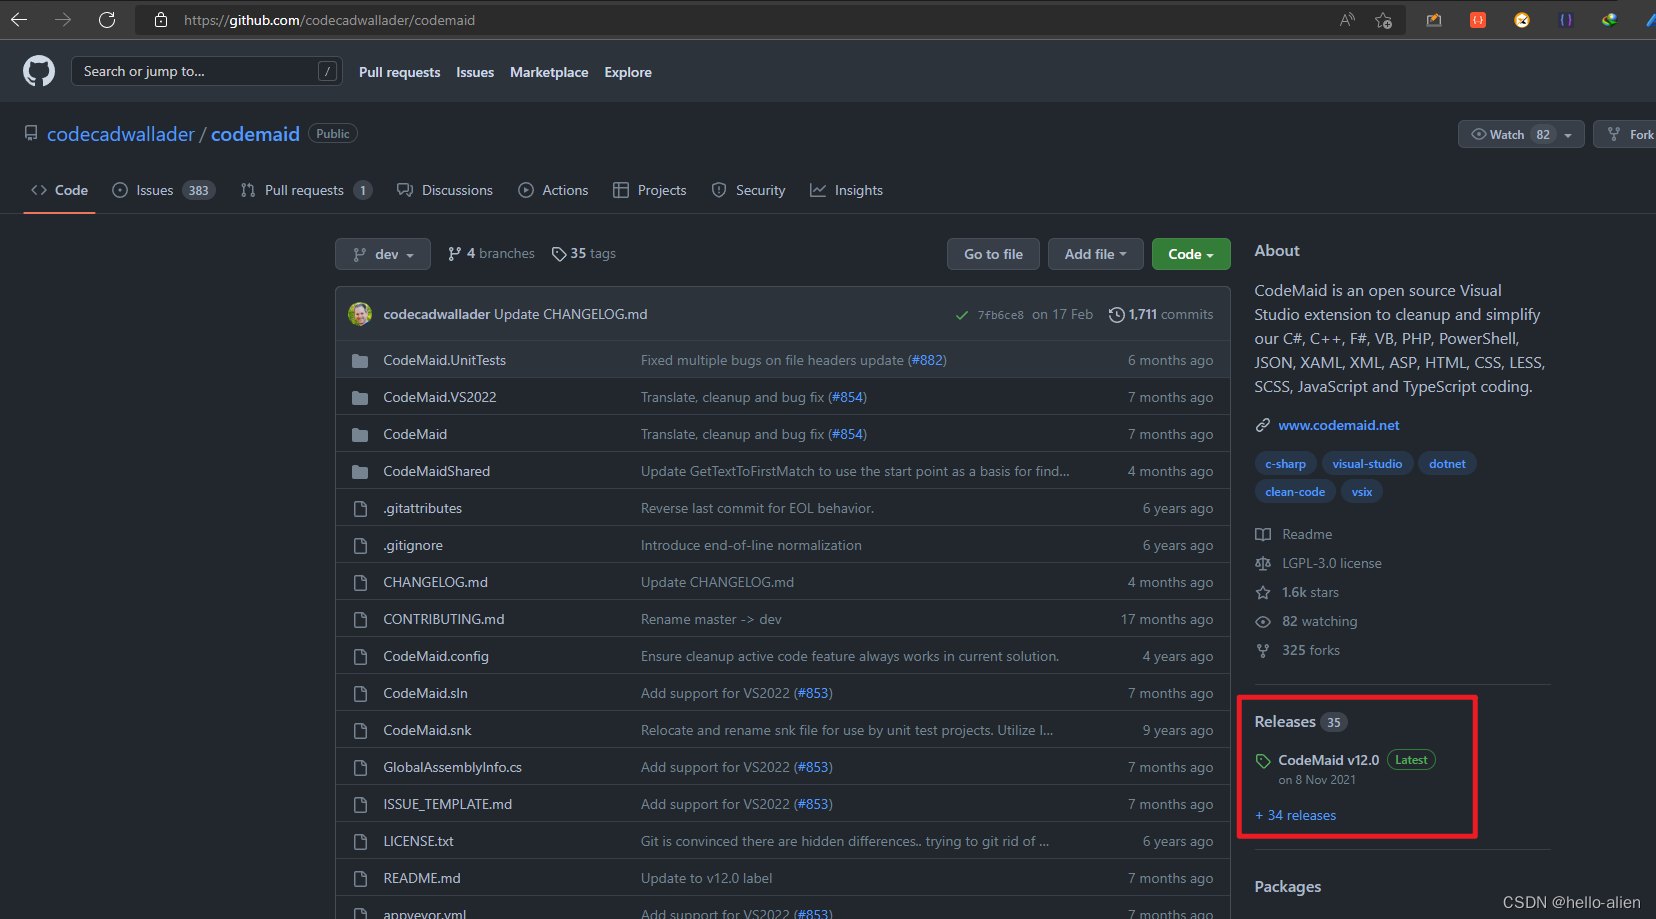Click the Search or jump to field
Image resolution: width=1656 pixels, height=919 pixels.
207,71
